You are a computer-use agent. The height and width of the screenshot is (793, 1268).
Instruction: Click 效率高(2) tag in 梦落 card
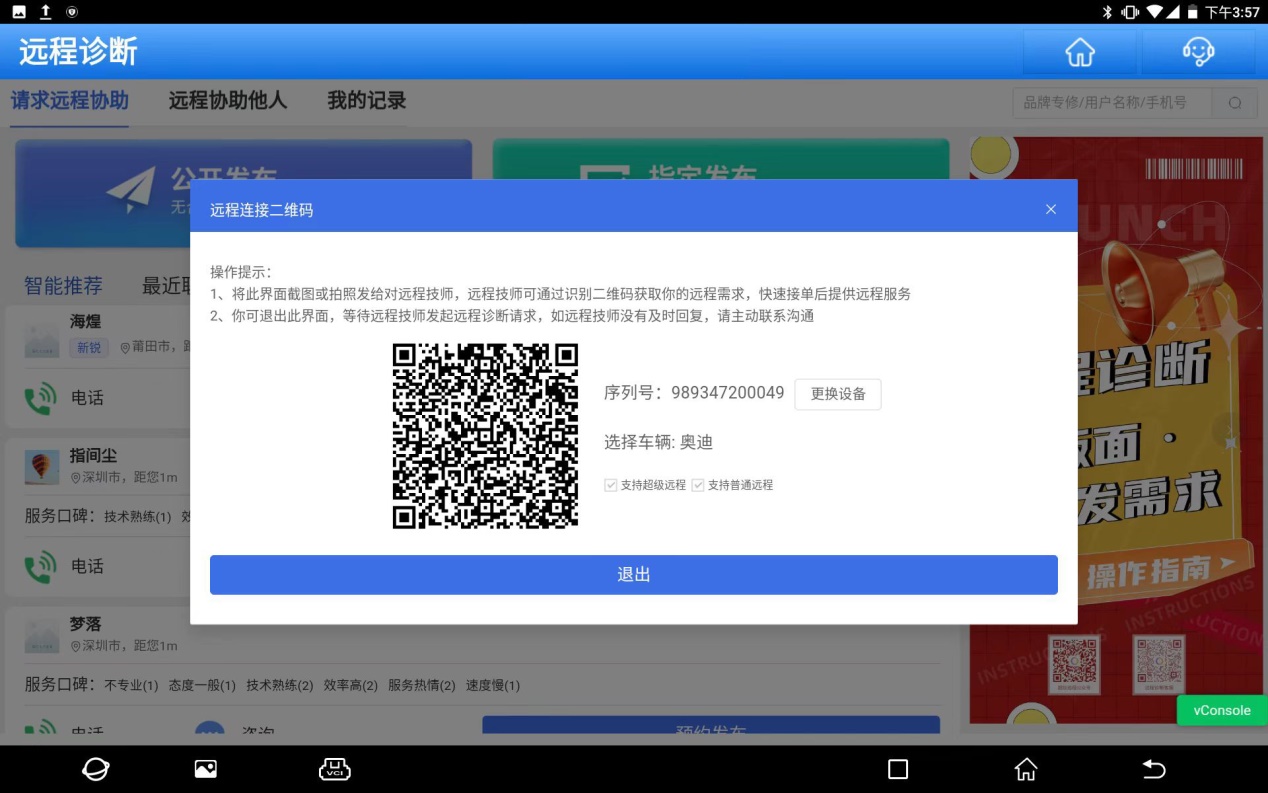click(351, 685)
